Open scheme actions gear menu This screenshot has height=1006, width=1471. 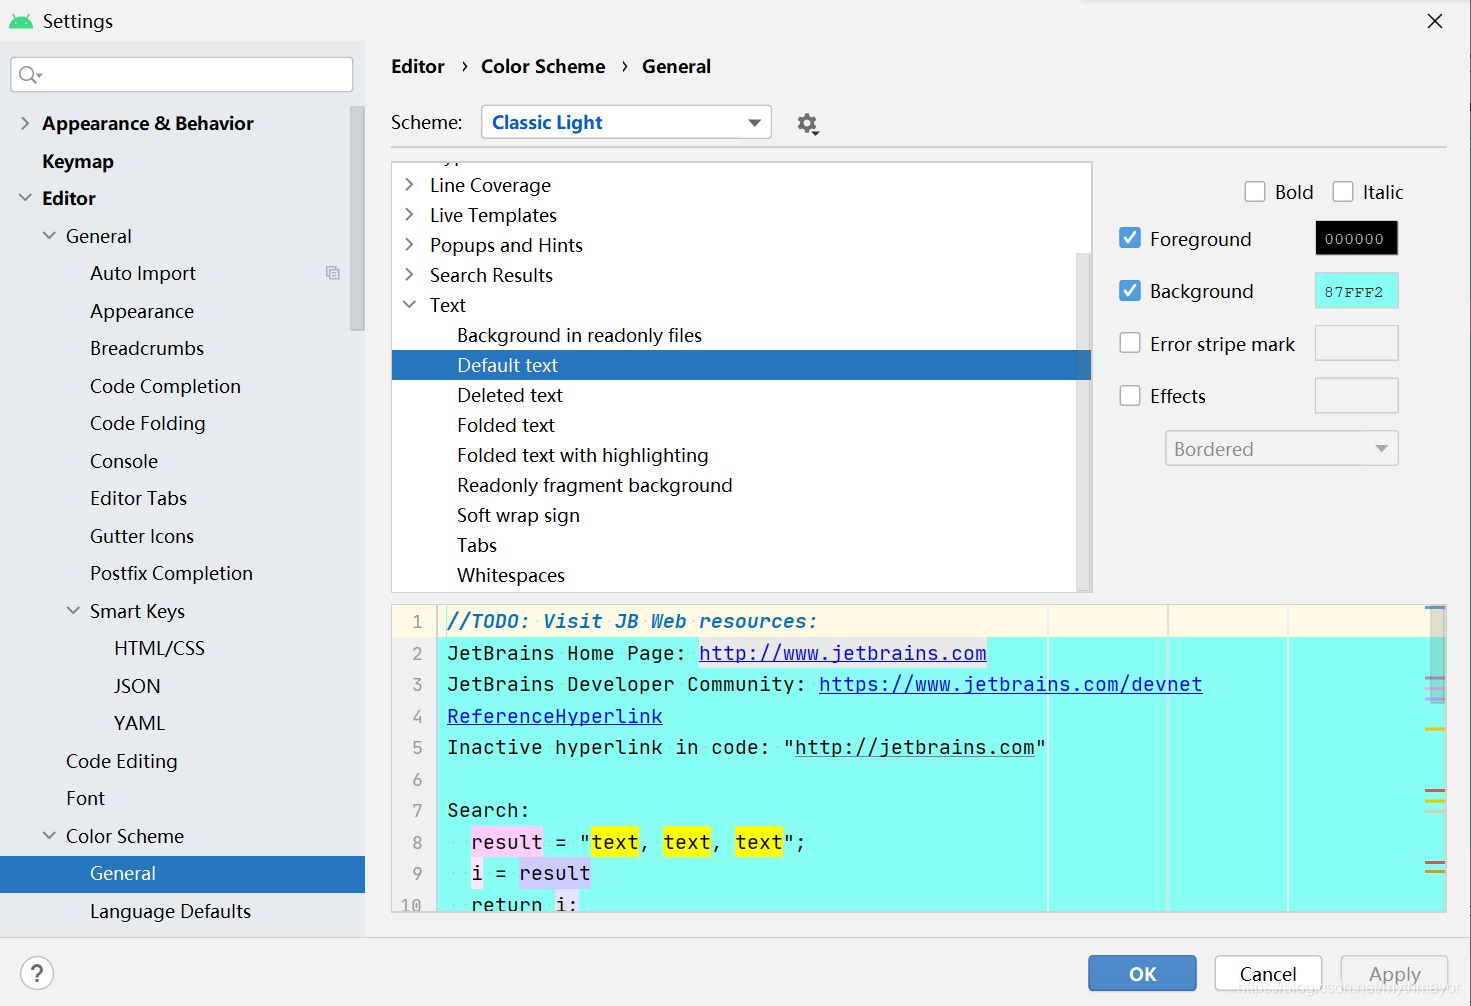click(808, 124)
